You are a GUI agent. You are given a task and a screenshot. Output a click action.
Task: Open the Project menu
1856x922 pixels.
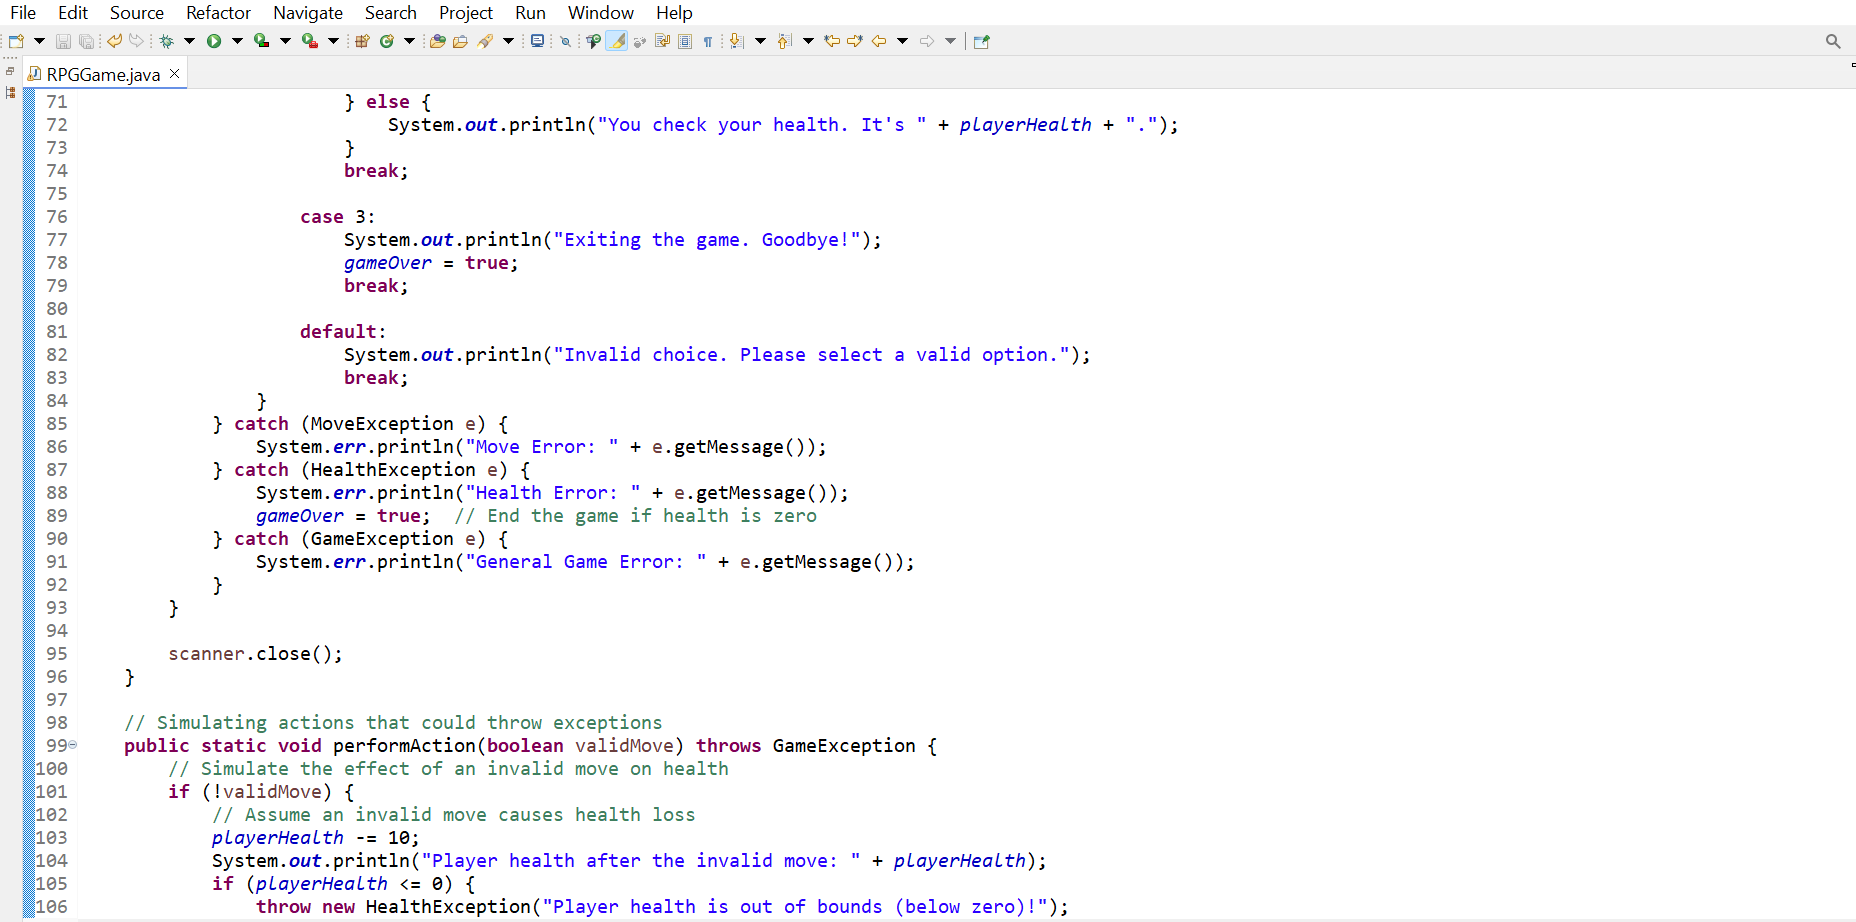tap(466, 13)
